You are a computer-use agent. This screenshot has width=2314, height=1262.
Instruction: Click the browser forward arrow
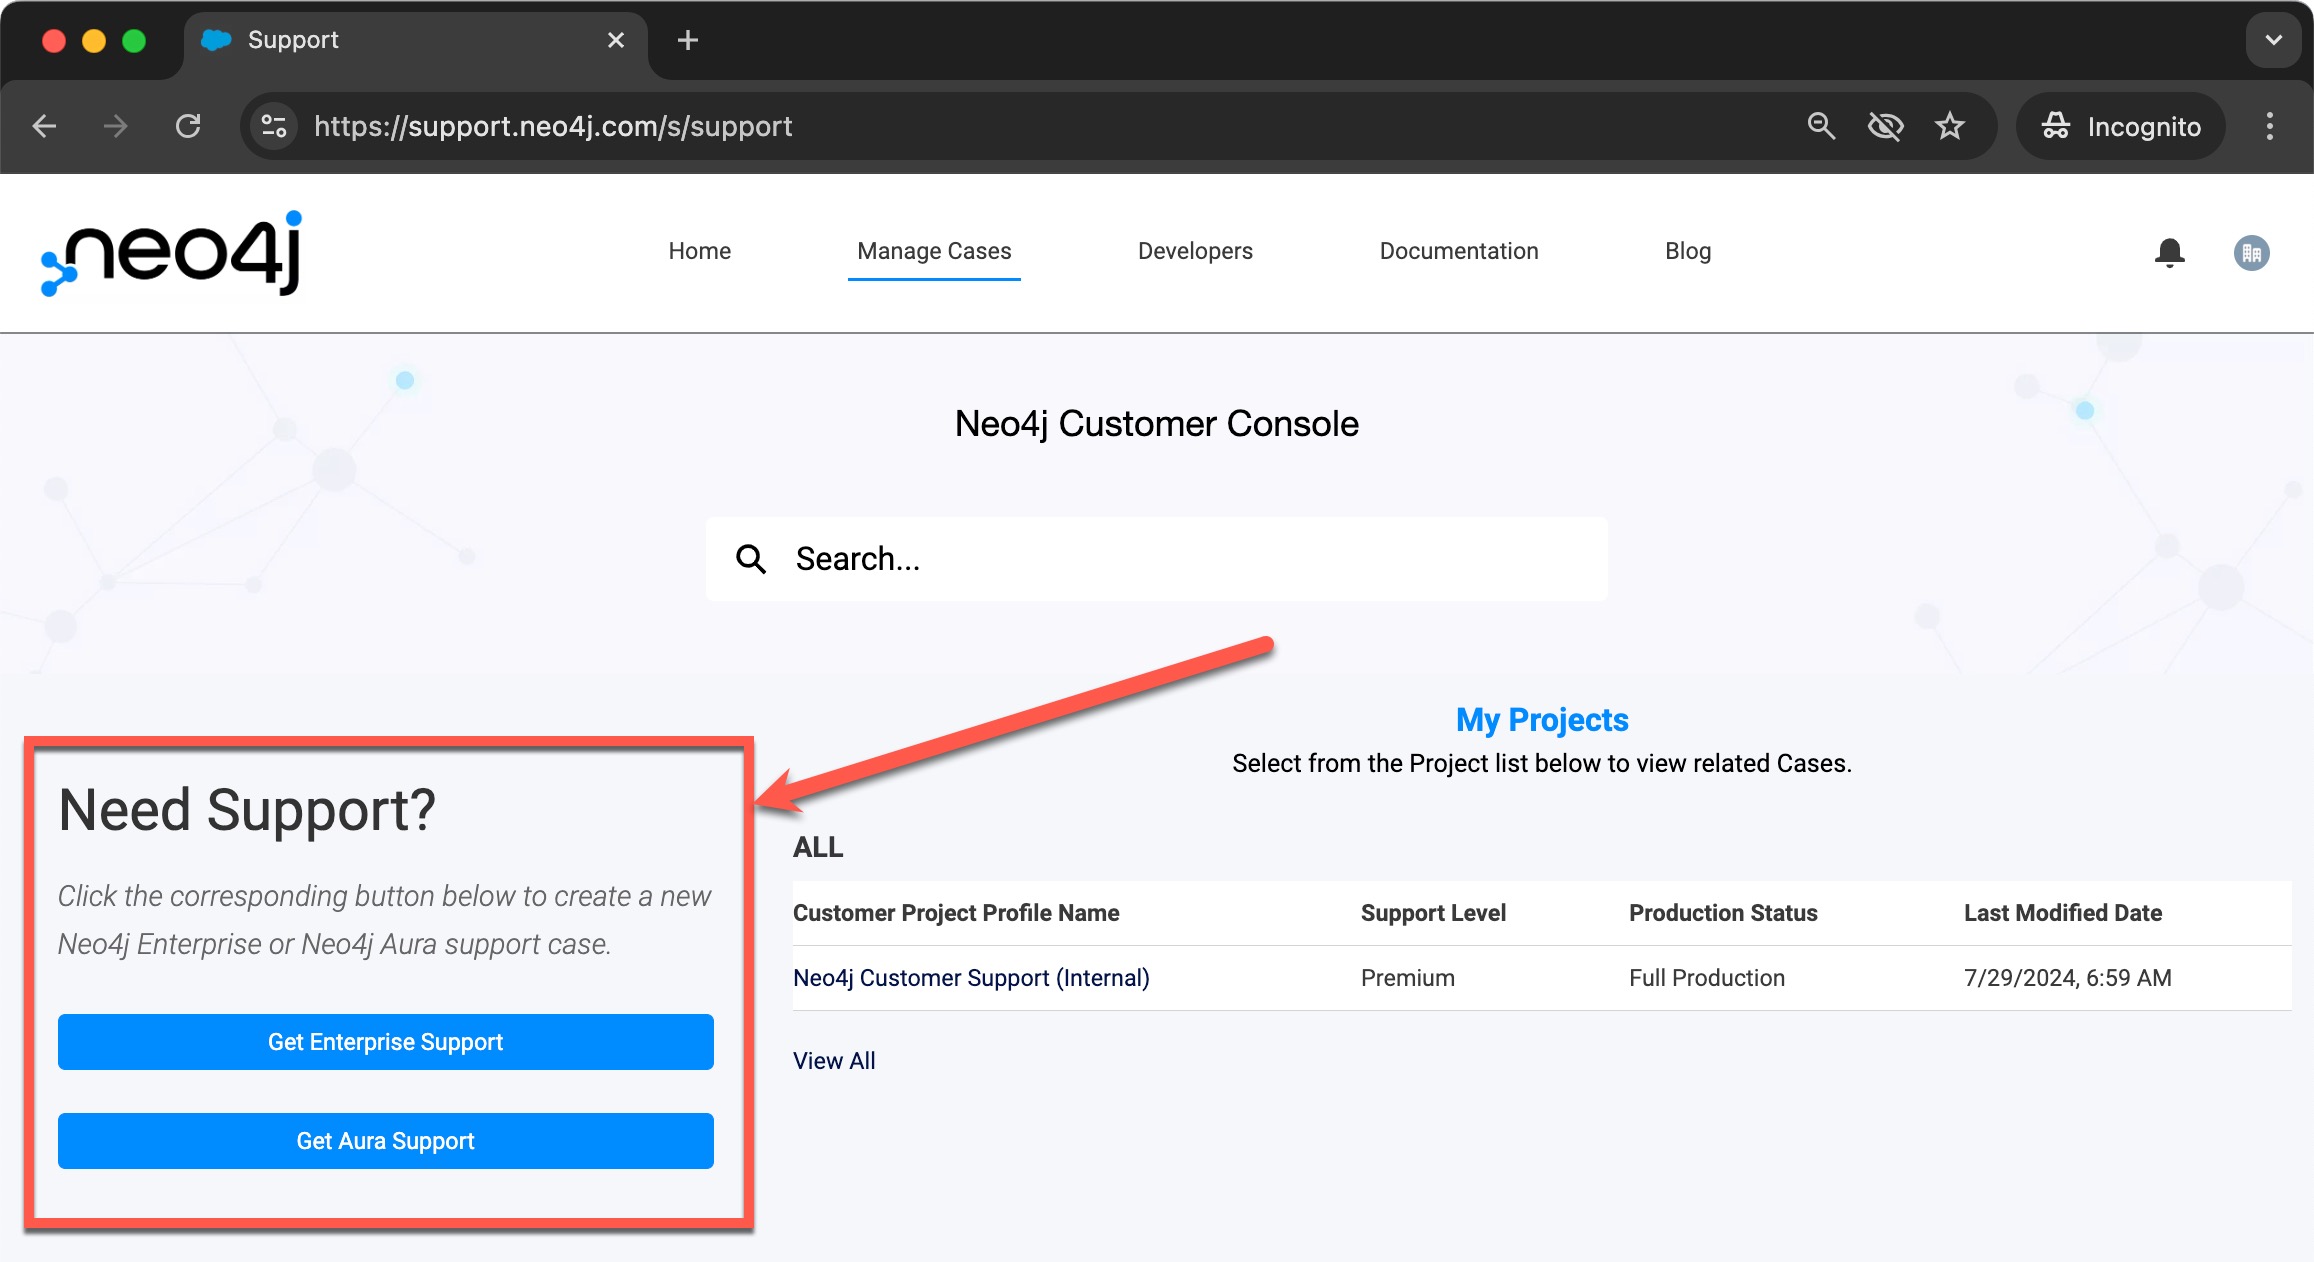tap(116, 126)
